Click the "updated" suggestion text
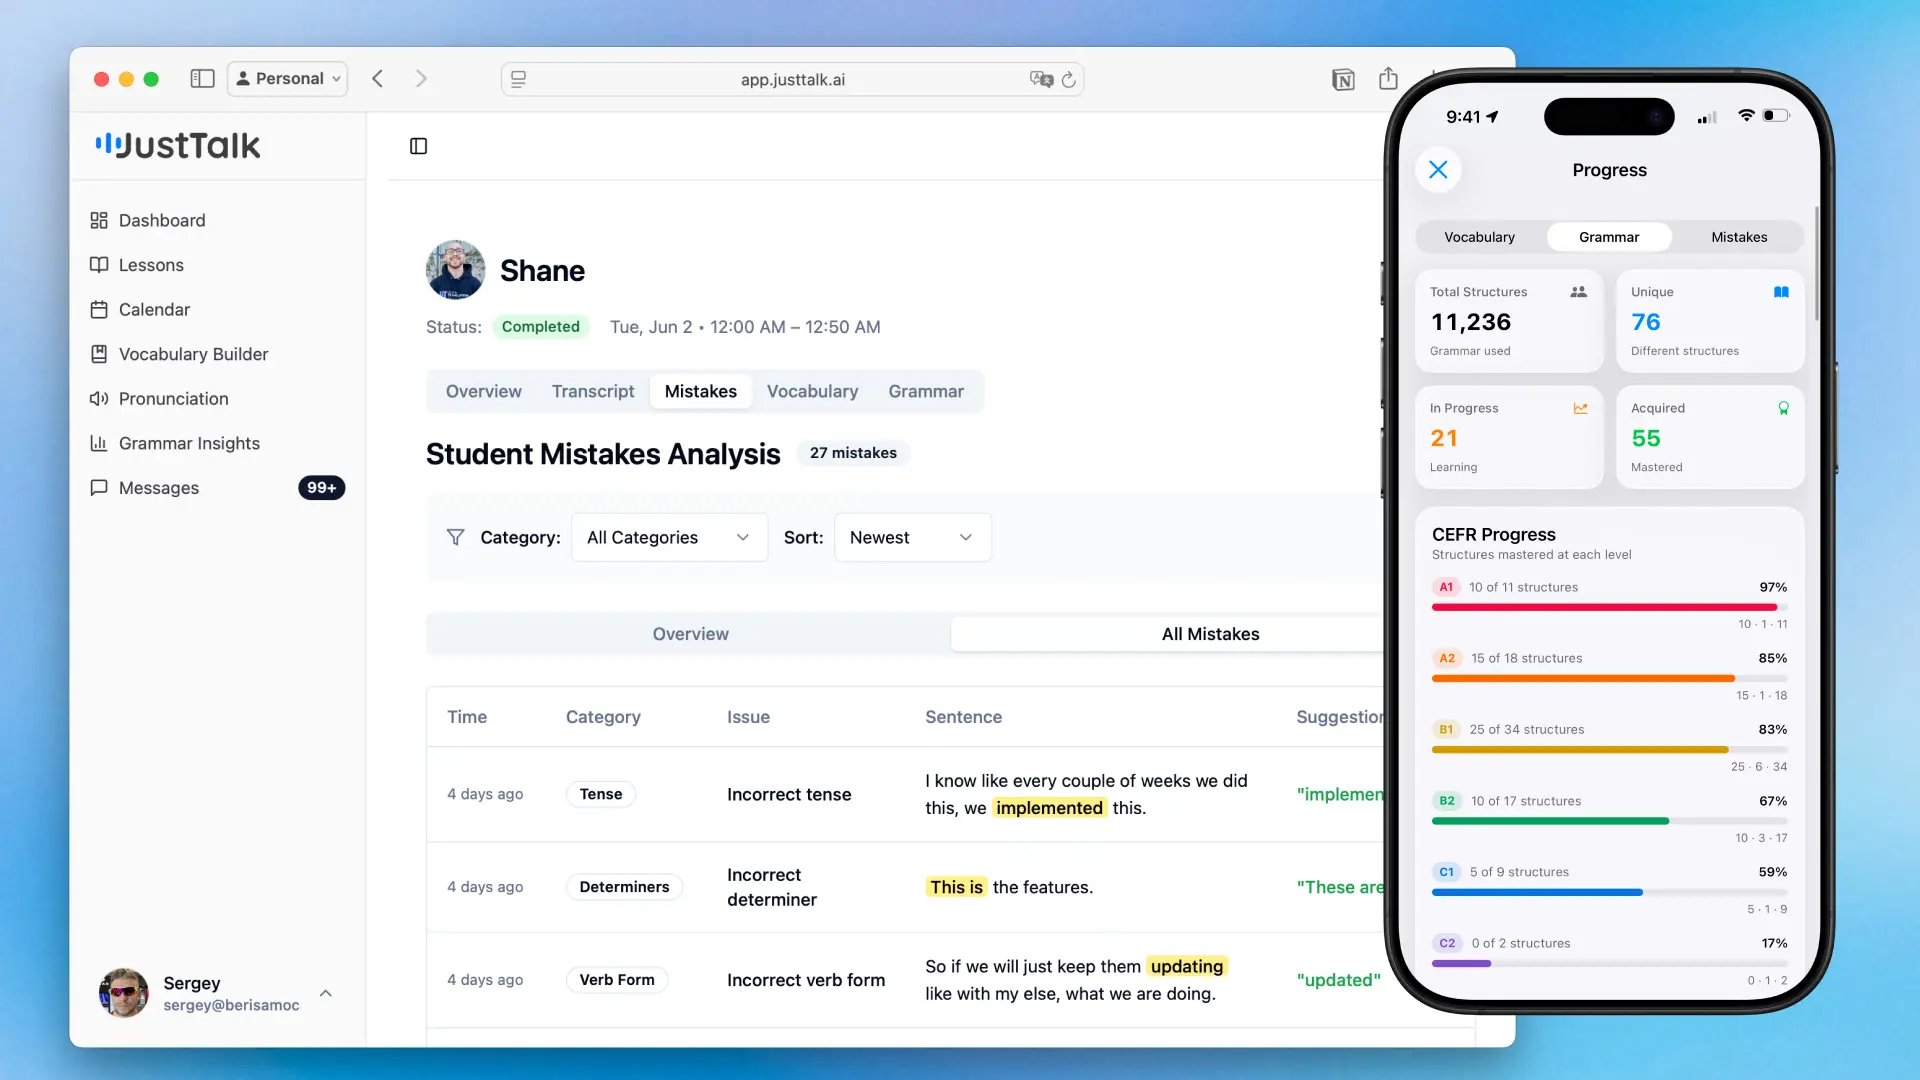The width and height of the screenshot is (1920, 1080). pyautogui.click(x=1338, y=980)
